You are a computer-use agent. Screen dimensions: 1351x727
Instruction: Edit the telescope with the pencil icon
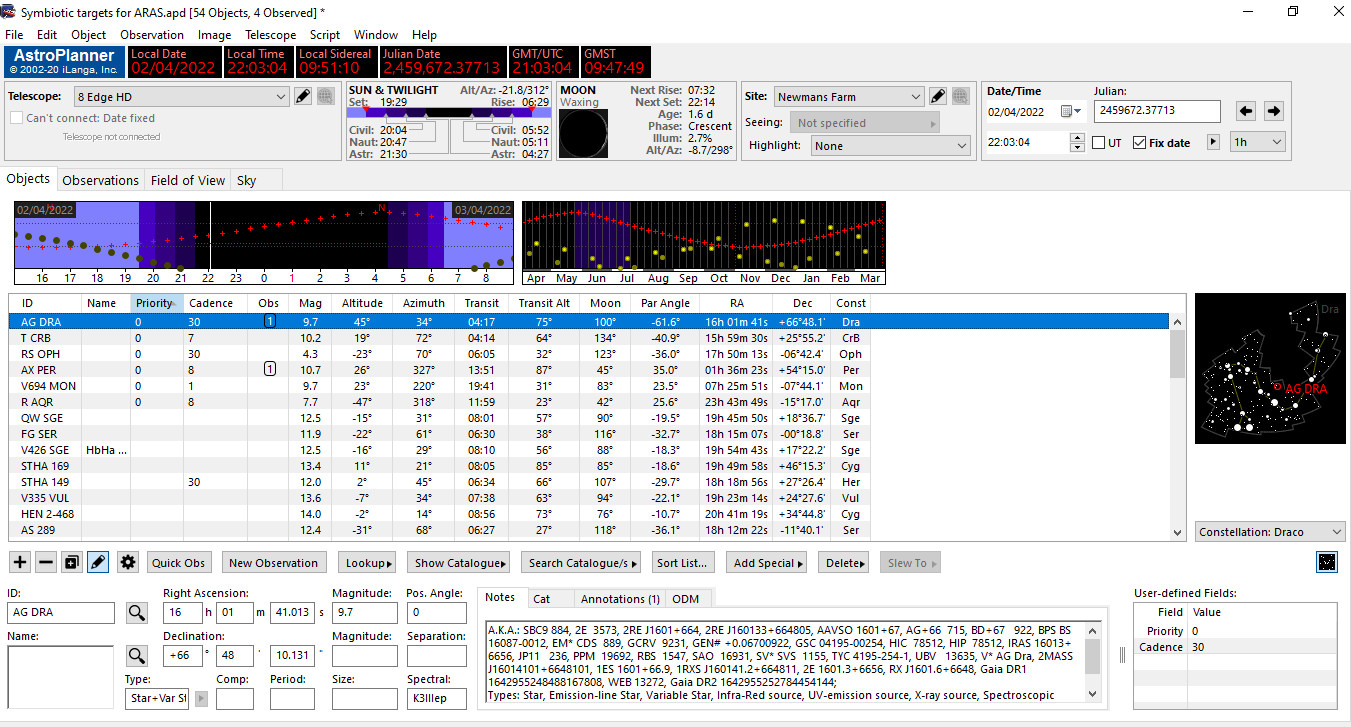tap(304, 97)
